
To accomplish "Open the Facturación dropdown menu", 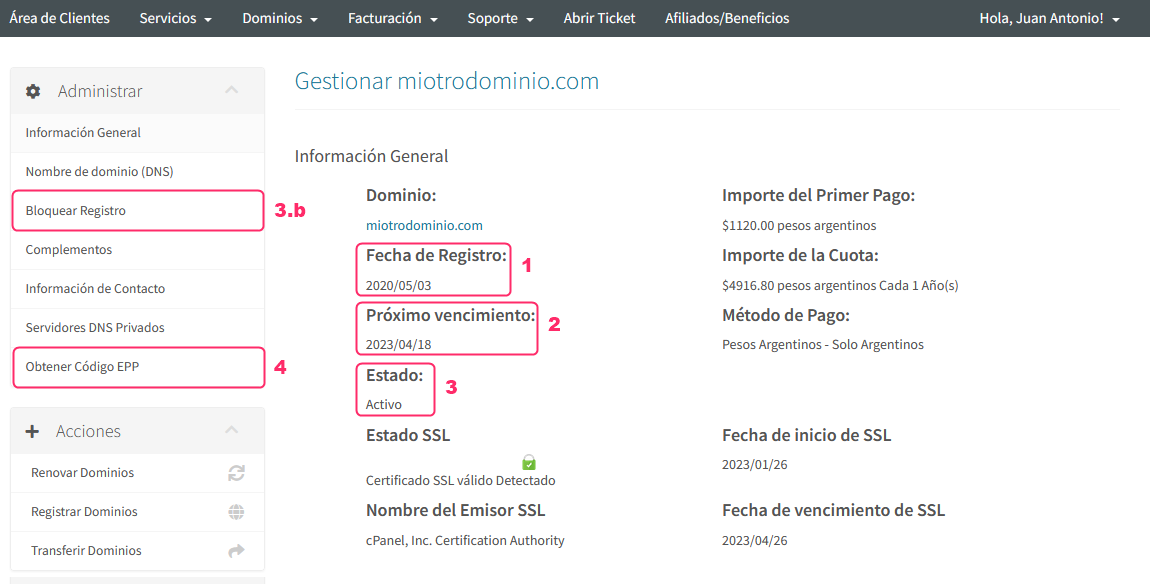I will pos(392,18).
